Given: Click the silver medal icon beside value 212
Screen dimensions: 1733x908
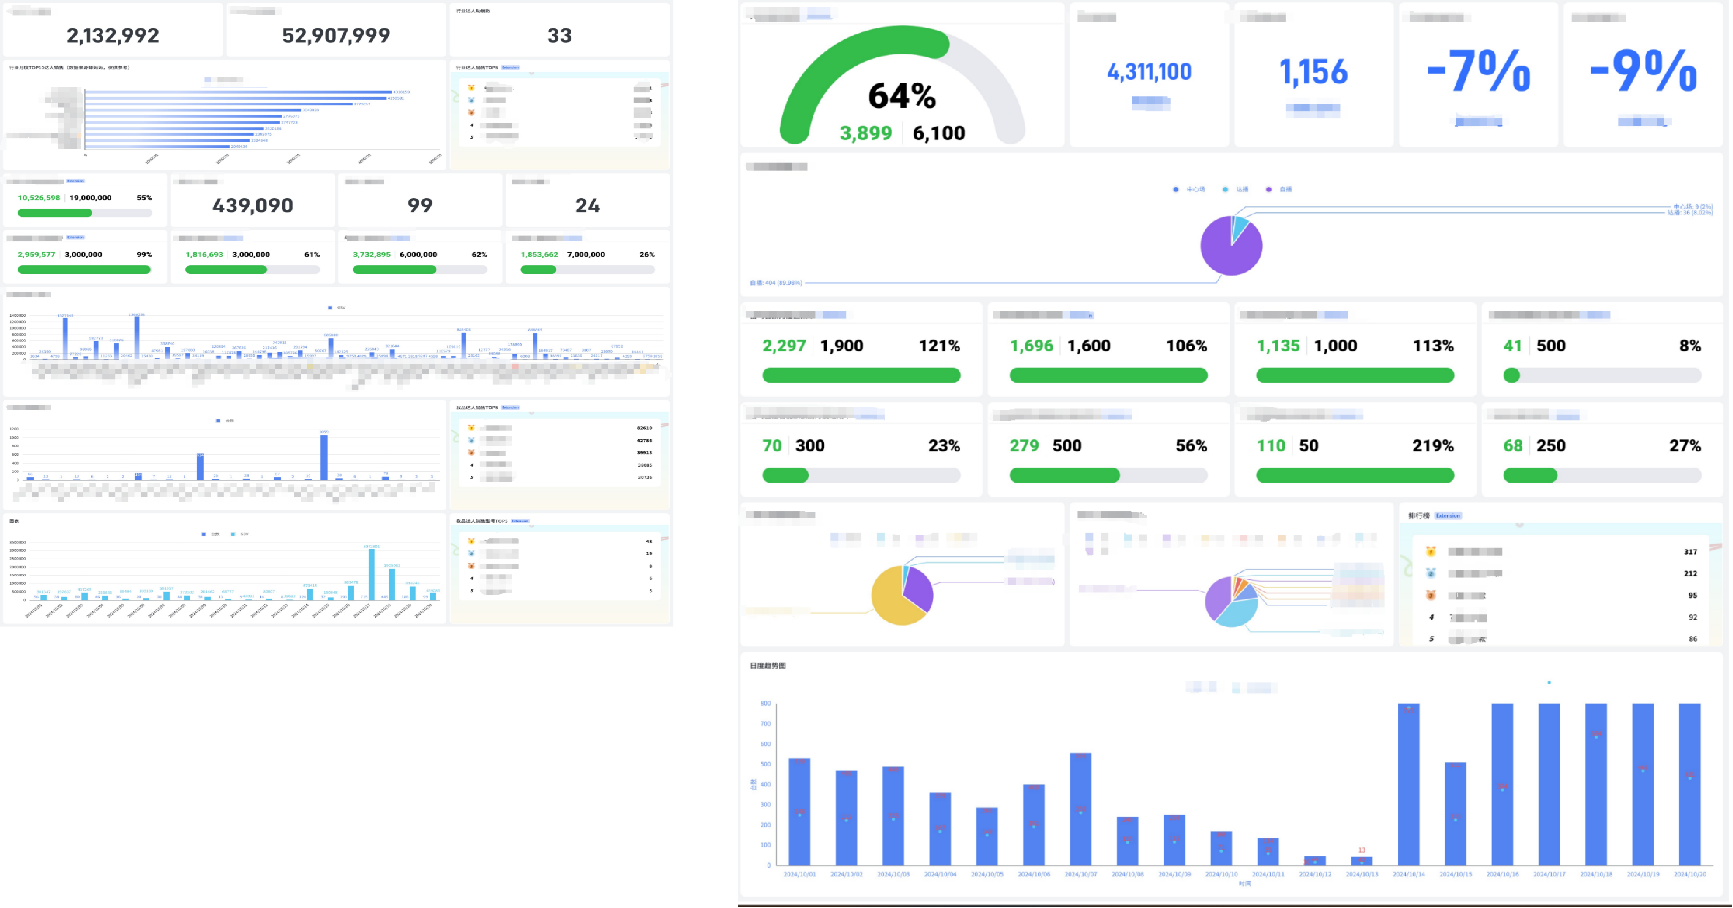Looking at the screenshot, I should coord(1431,573).
